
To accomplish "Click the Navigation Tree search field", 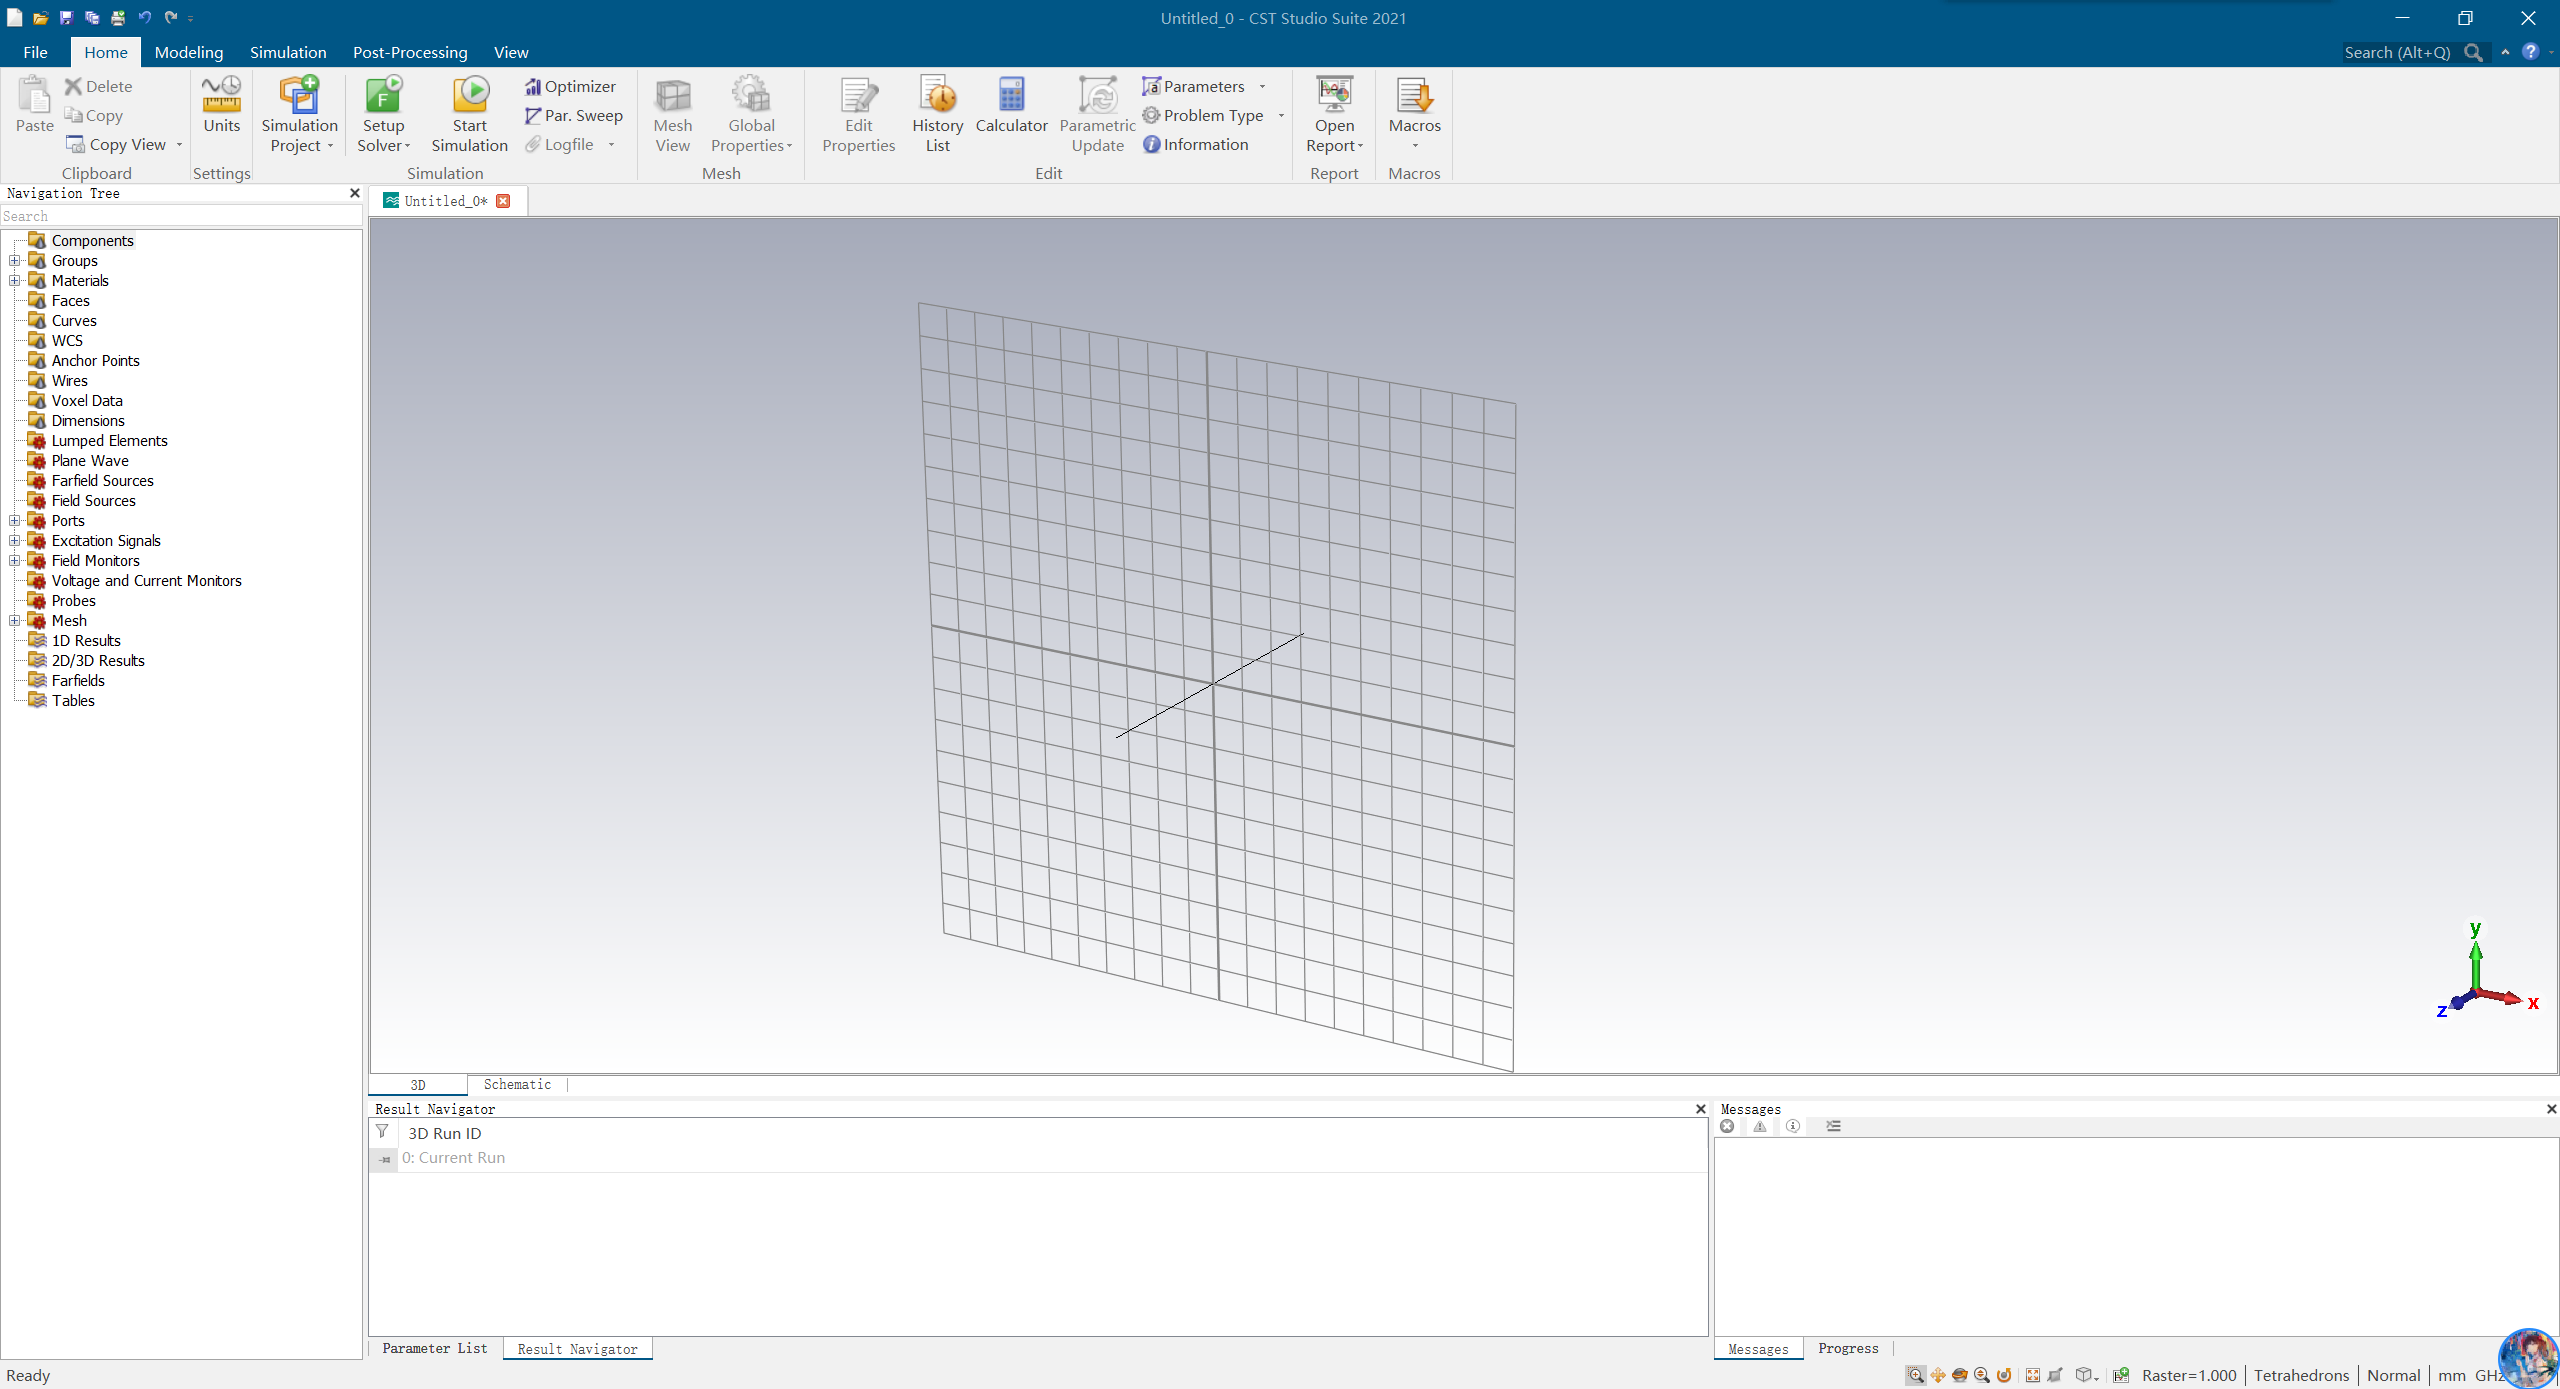I will point(180,216).
